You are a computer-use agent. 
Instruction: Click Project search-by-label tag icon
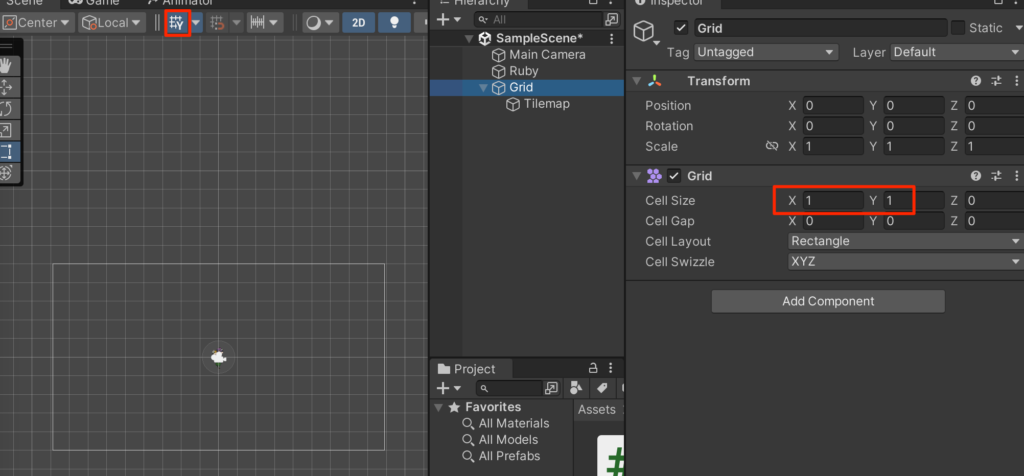601,389
